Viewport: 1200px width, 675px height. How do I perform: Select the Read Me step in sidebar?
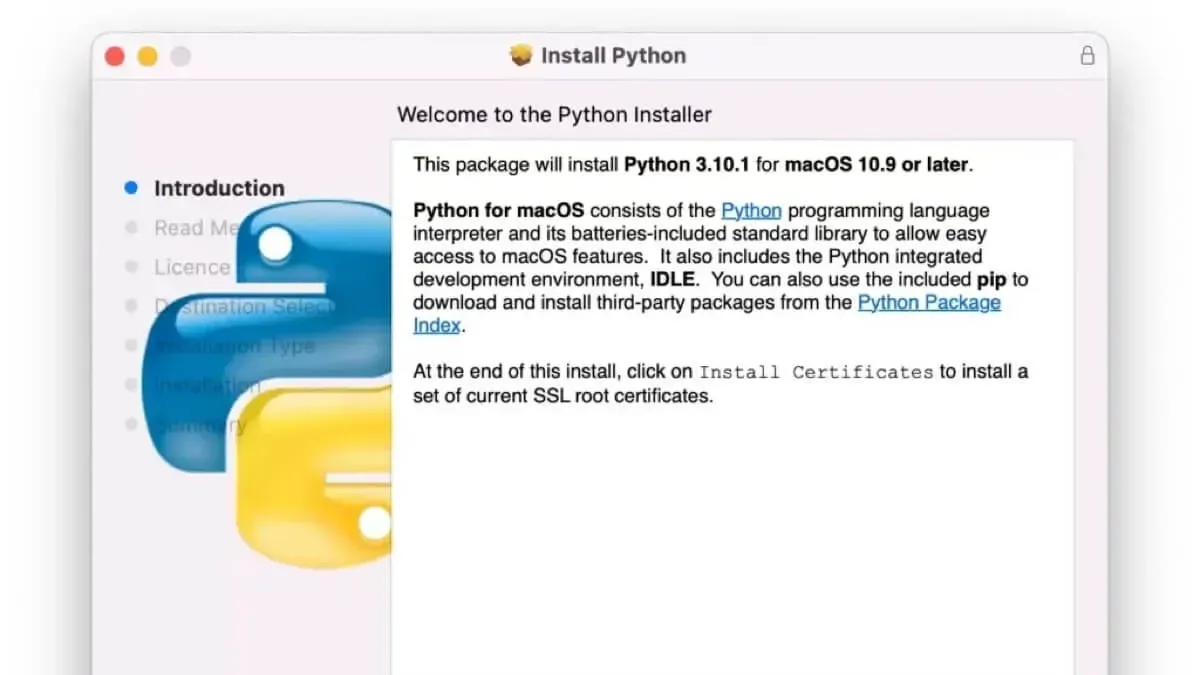(197, 228)
